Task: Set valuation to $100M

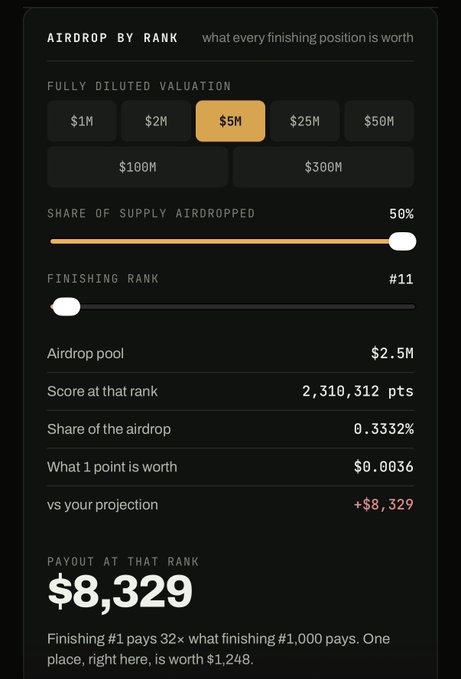Action: (x=138, y=167)
